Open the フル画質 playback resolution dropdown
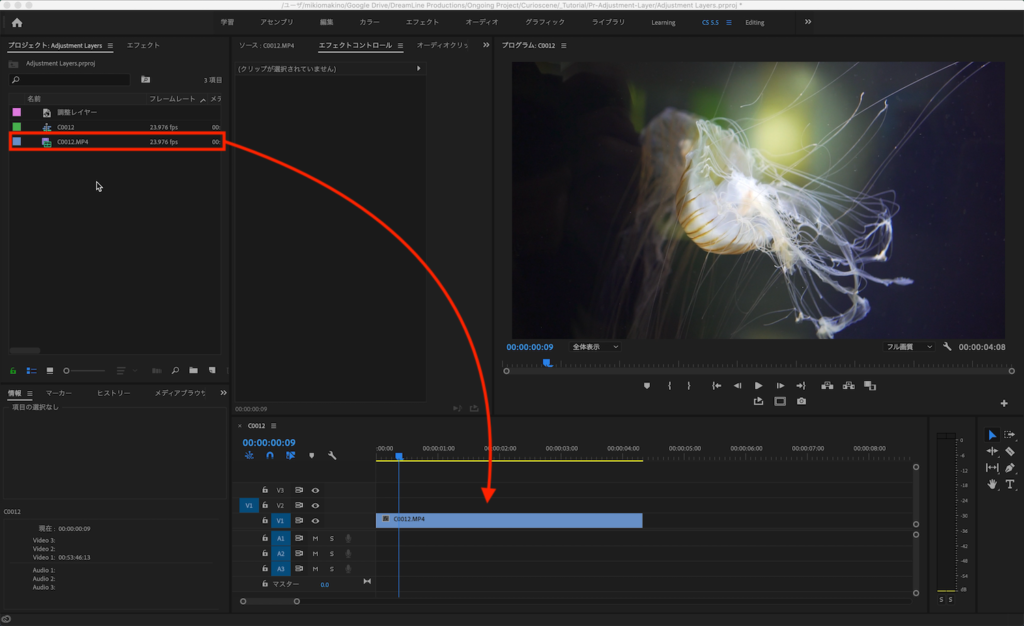Screen dimensions: 1024x626 click(x=909, y=347)
